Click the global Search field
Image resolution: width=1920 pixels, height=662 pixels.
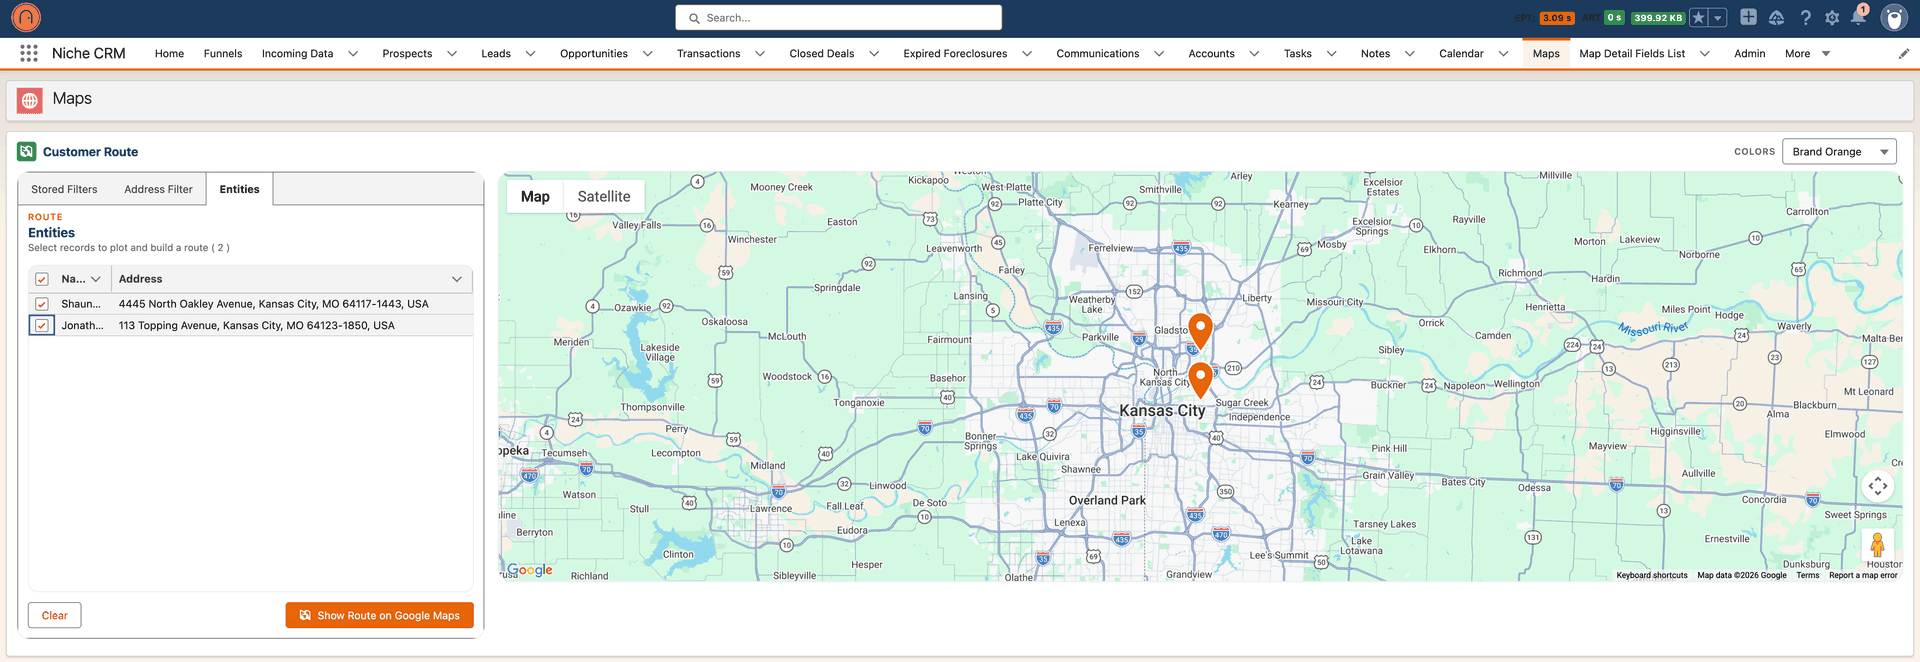[838, 18]
